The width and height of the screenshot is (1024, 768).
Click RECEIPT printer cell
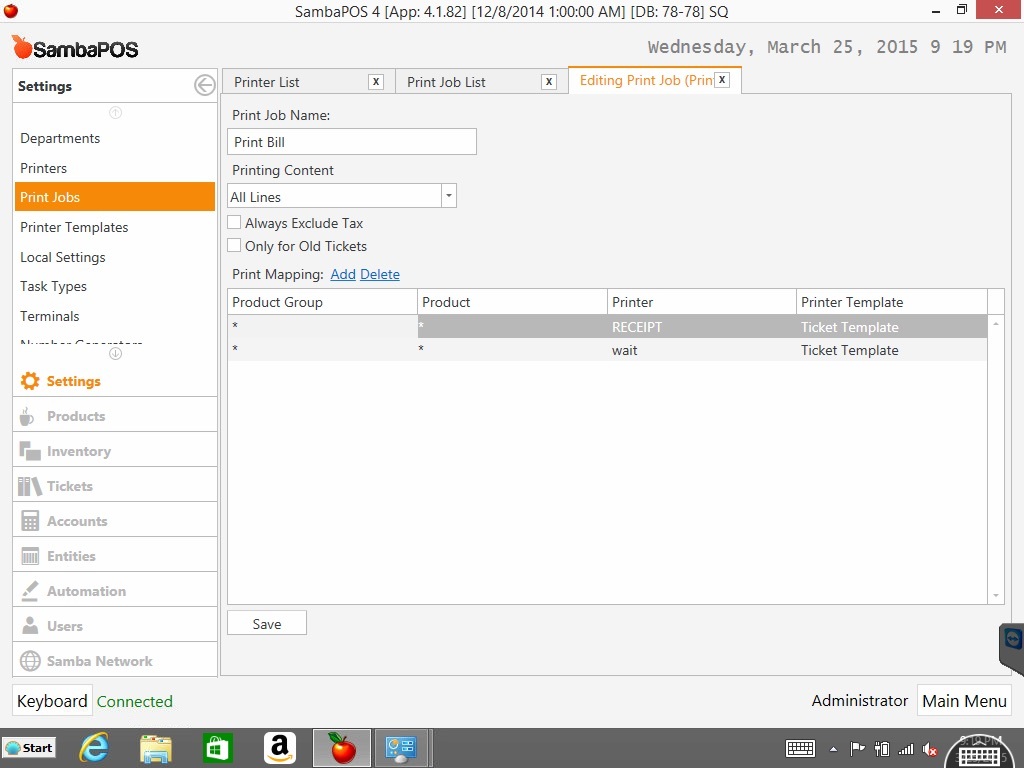pos(701,327)
